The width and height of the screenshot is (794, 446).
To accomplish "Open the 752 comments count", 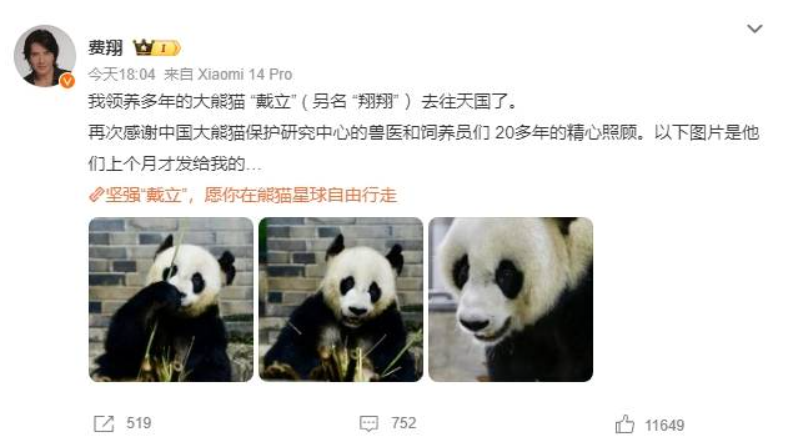I will pyautogui.click(x=404, y=423).
